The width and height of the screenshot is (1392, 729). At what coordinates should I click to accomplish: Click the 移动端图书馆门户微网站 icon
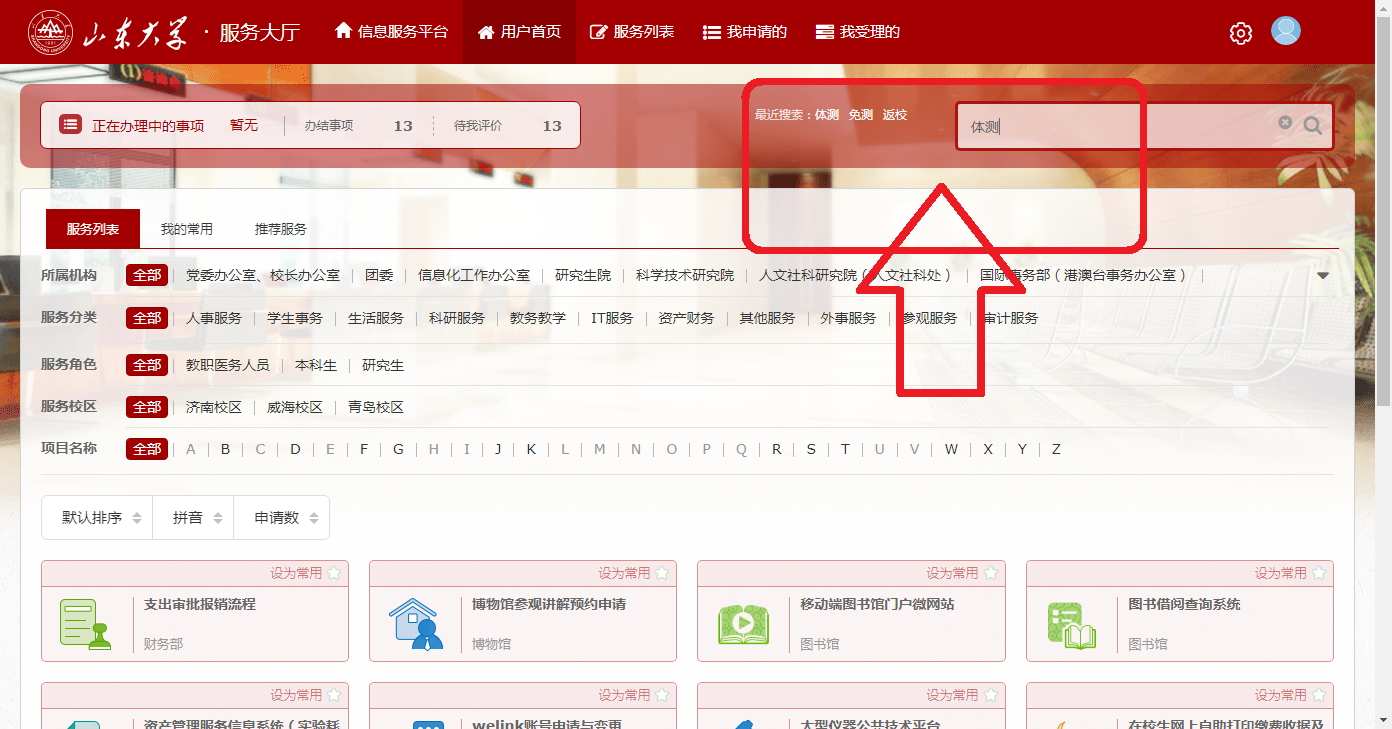[x=742, y=623]
